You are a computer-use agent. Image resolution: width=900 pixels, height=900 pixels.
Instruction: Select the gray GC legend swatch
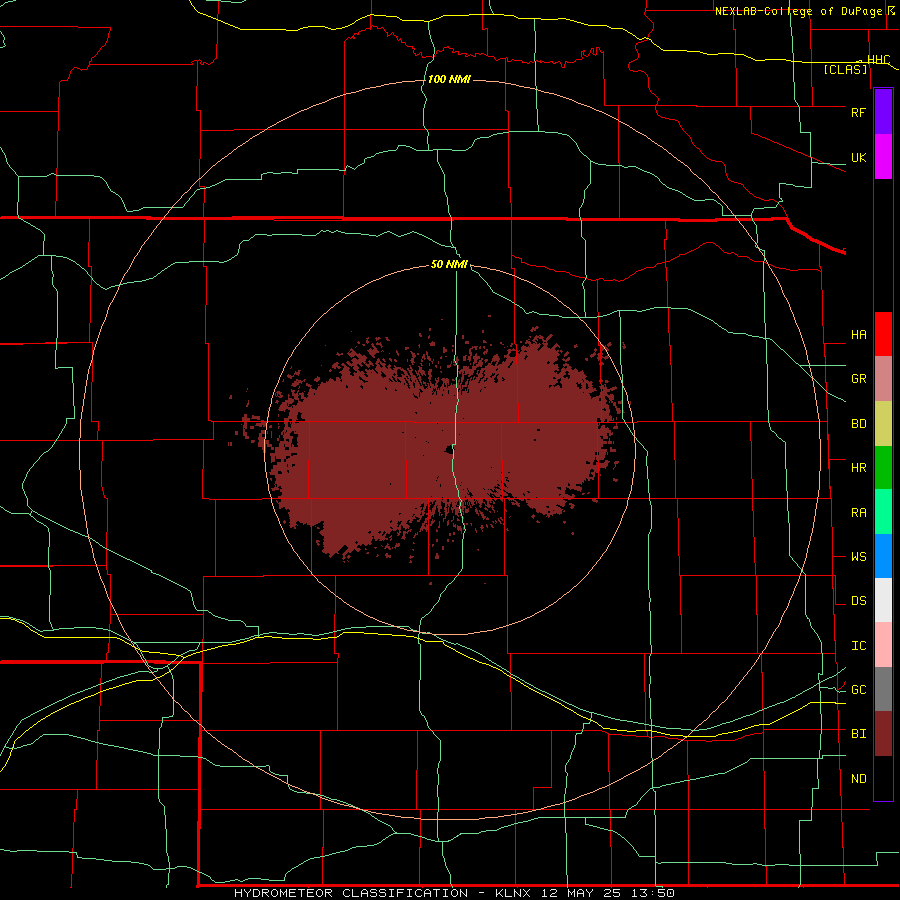click(883, 689)
